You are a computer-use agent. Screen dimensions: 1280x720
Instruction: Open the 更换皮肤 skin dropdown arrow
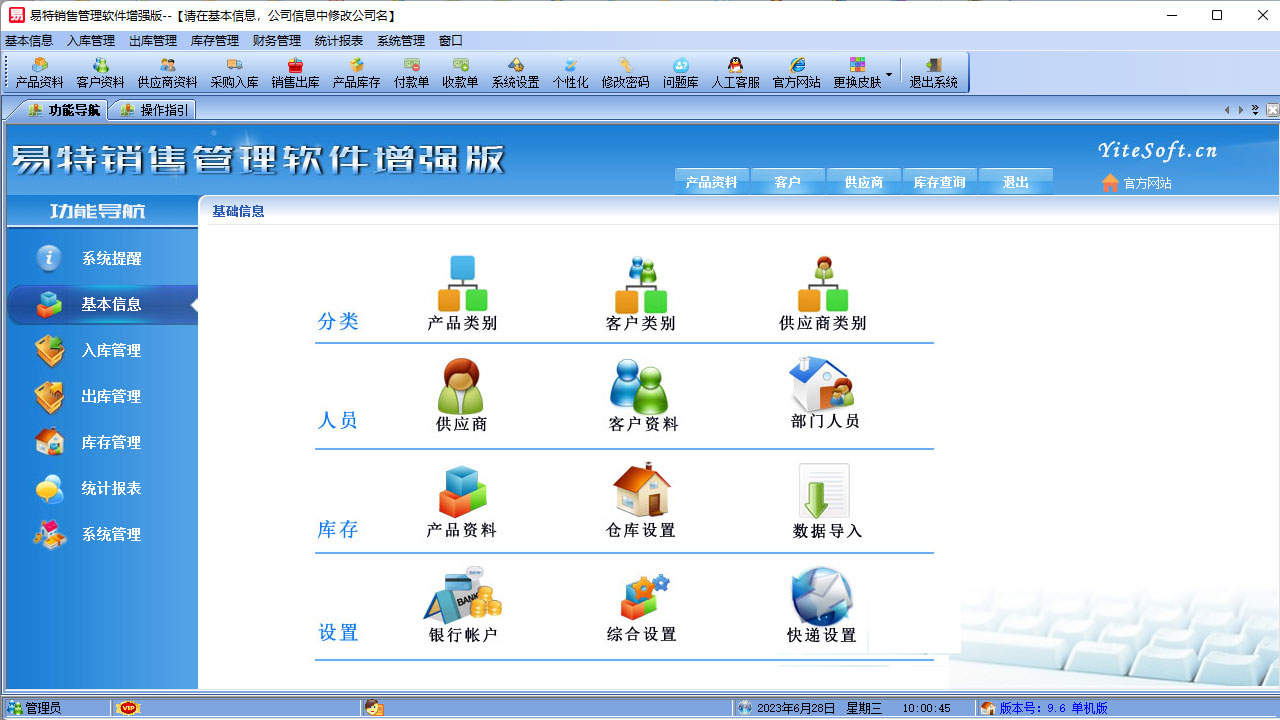coord(888,74)
